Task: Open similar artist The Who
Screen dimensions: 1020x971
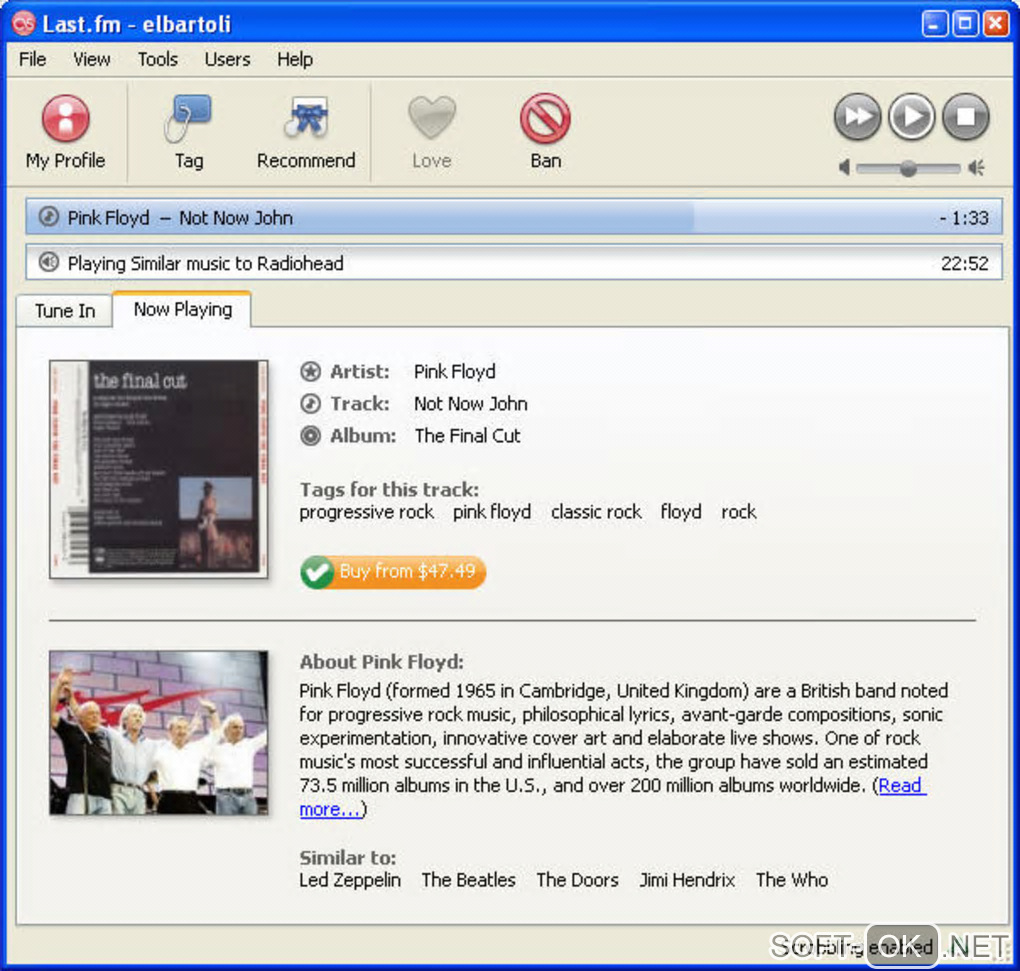Action: coord(792,880)
